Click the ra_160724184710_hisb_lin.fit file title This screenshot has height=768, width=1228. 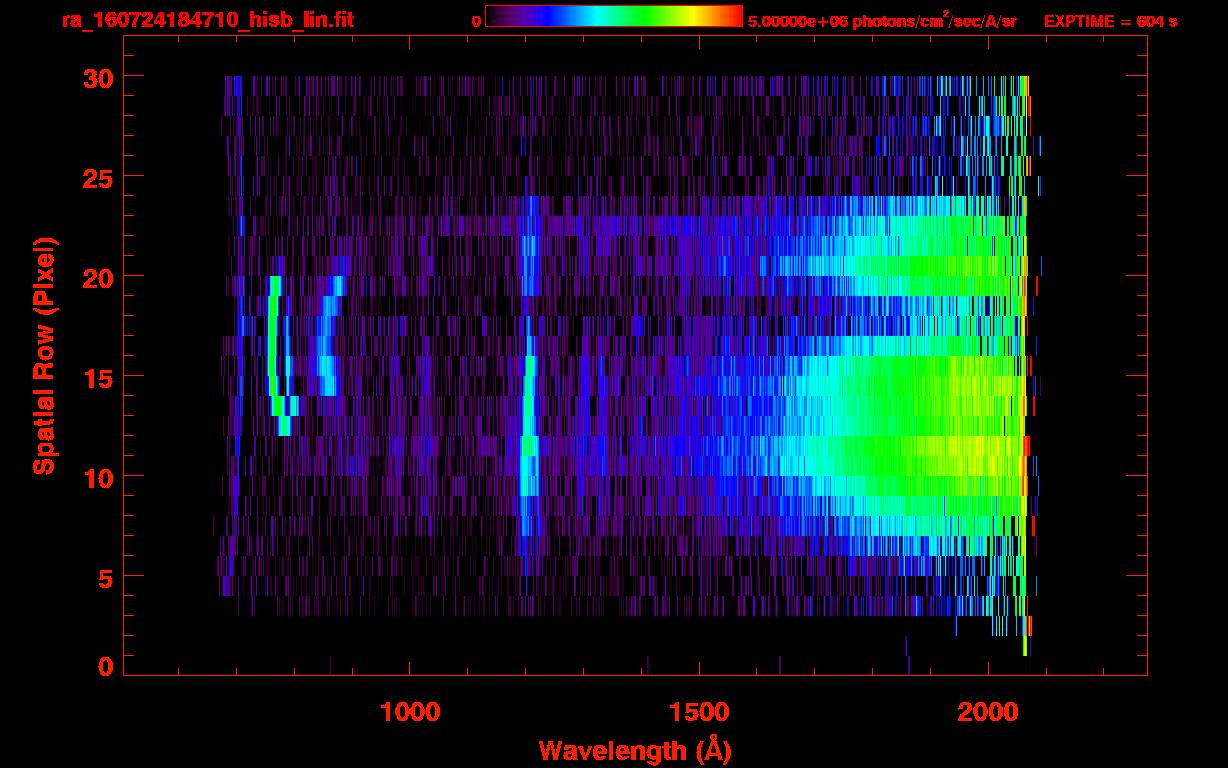[x=207, y=20]
